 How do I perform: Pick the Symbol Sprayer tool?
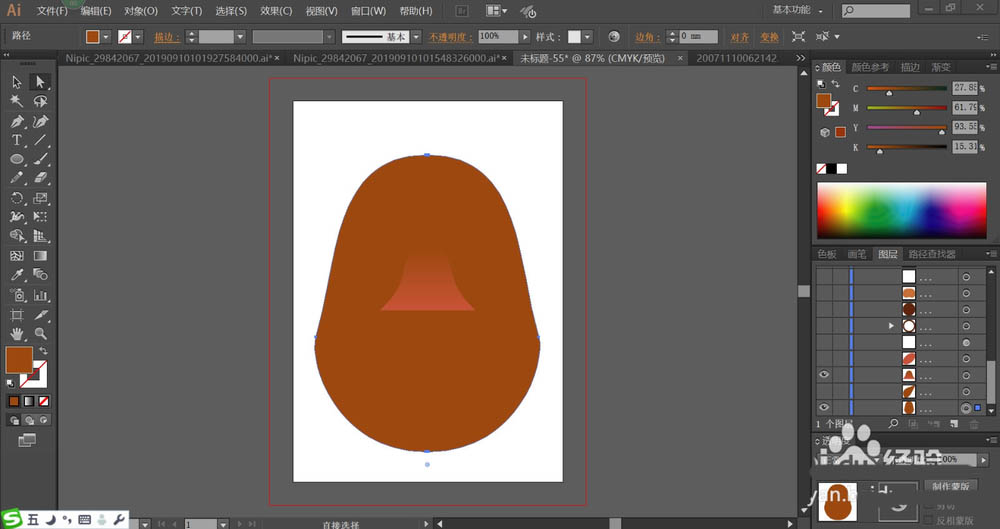17,295
